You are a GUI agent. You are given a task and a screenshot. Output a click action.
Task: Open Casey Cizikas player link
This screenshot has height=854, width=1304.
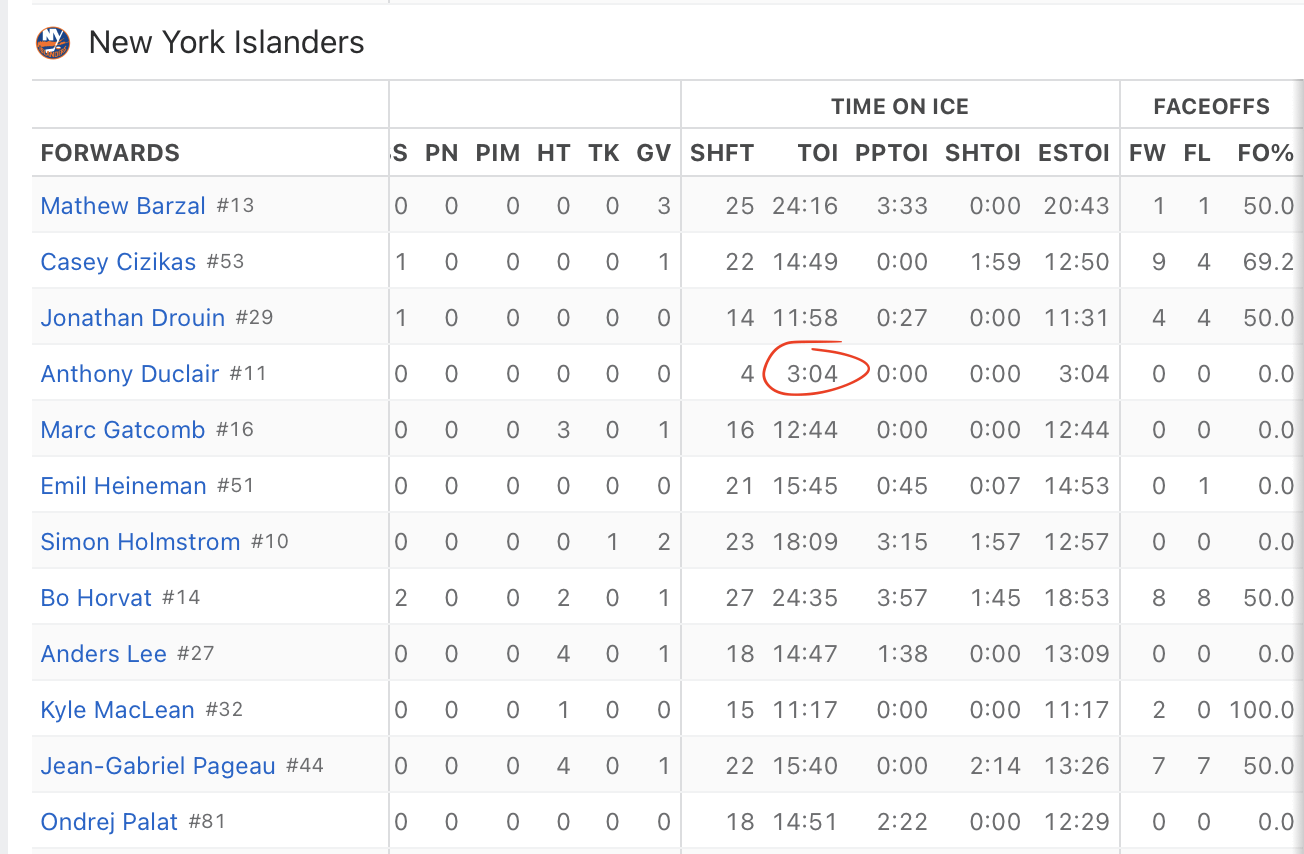[118, 262]
